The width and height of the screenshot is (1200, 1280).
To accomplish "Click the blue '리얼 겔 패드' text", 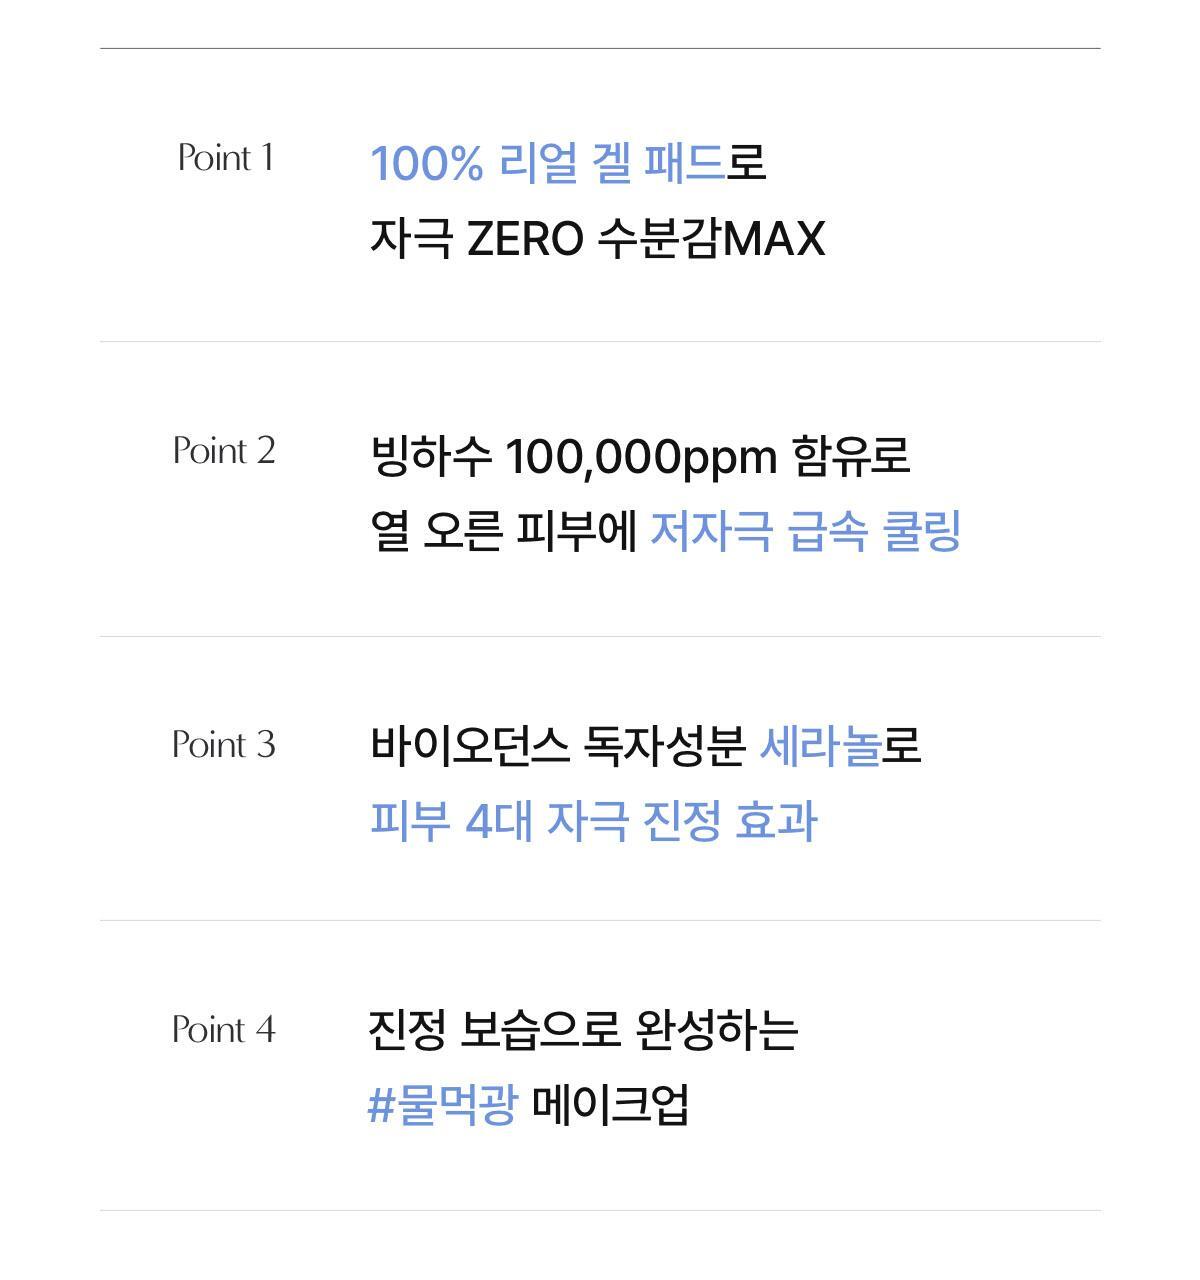I will (x=611, y=162).
